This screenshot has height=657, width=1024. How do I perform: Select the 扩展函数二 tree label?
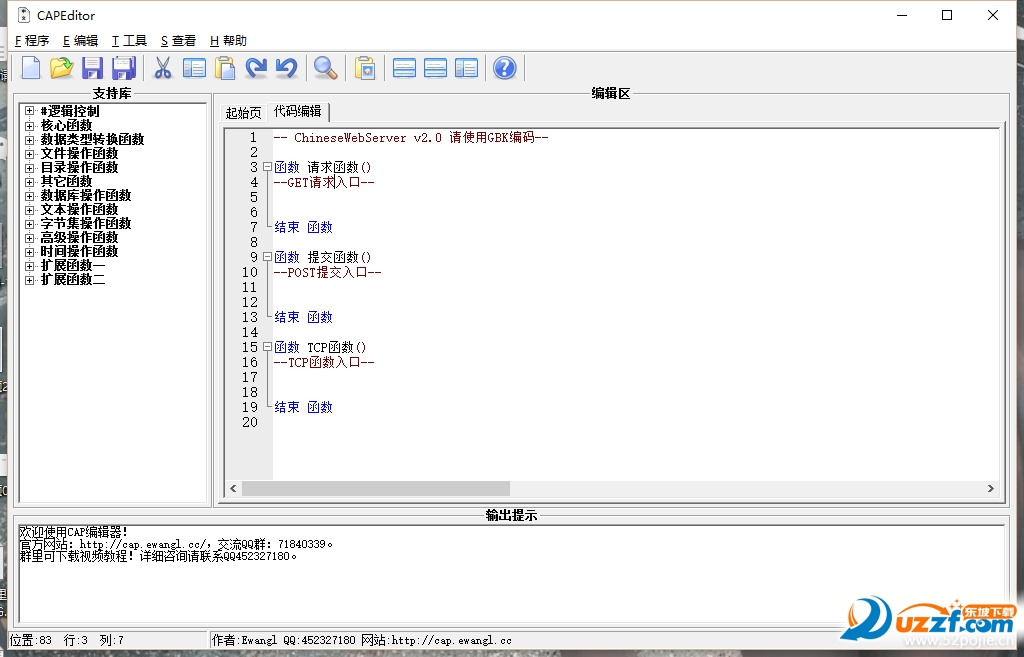pos(73,280)
